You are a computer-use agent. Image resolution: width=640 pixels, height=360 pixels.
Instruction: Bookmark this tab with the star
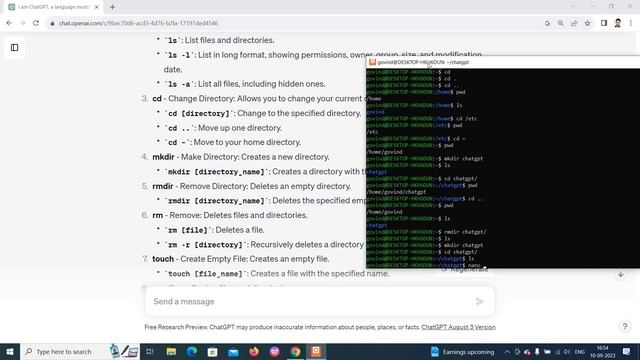(x=588, y=23)
